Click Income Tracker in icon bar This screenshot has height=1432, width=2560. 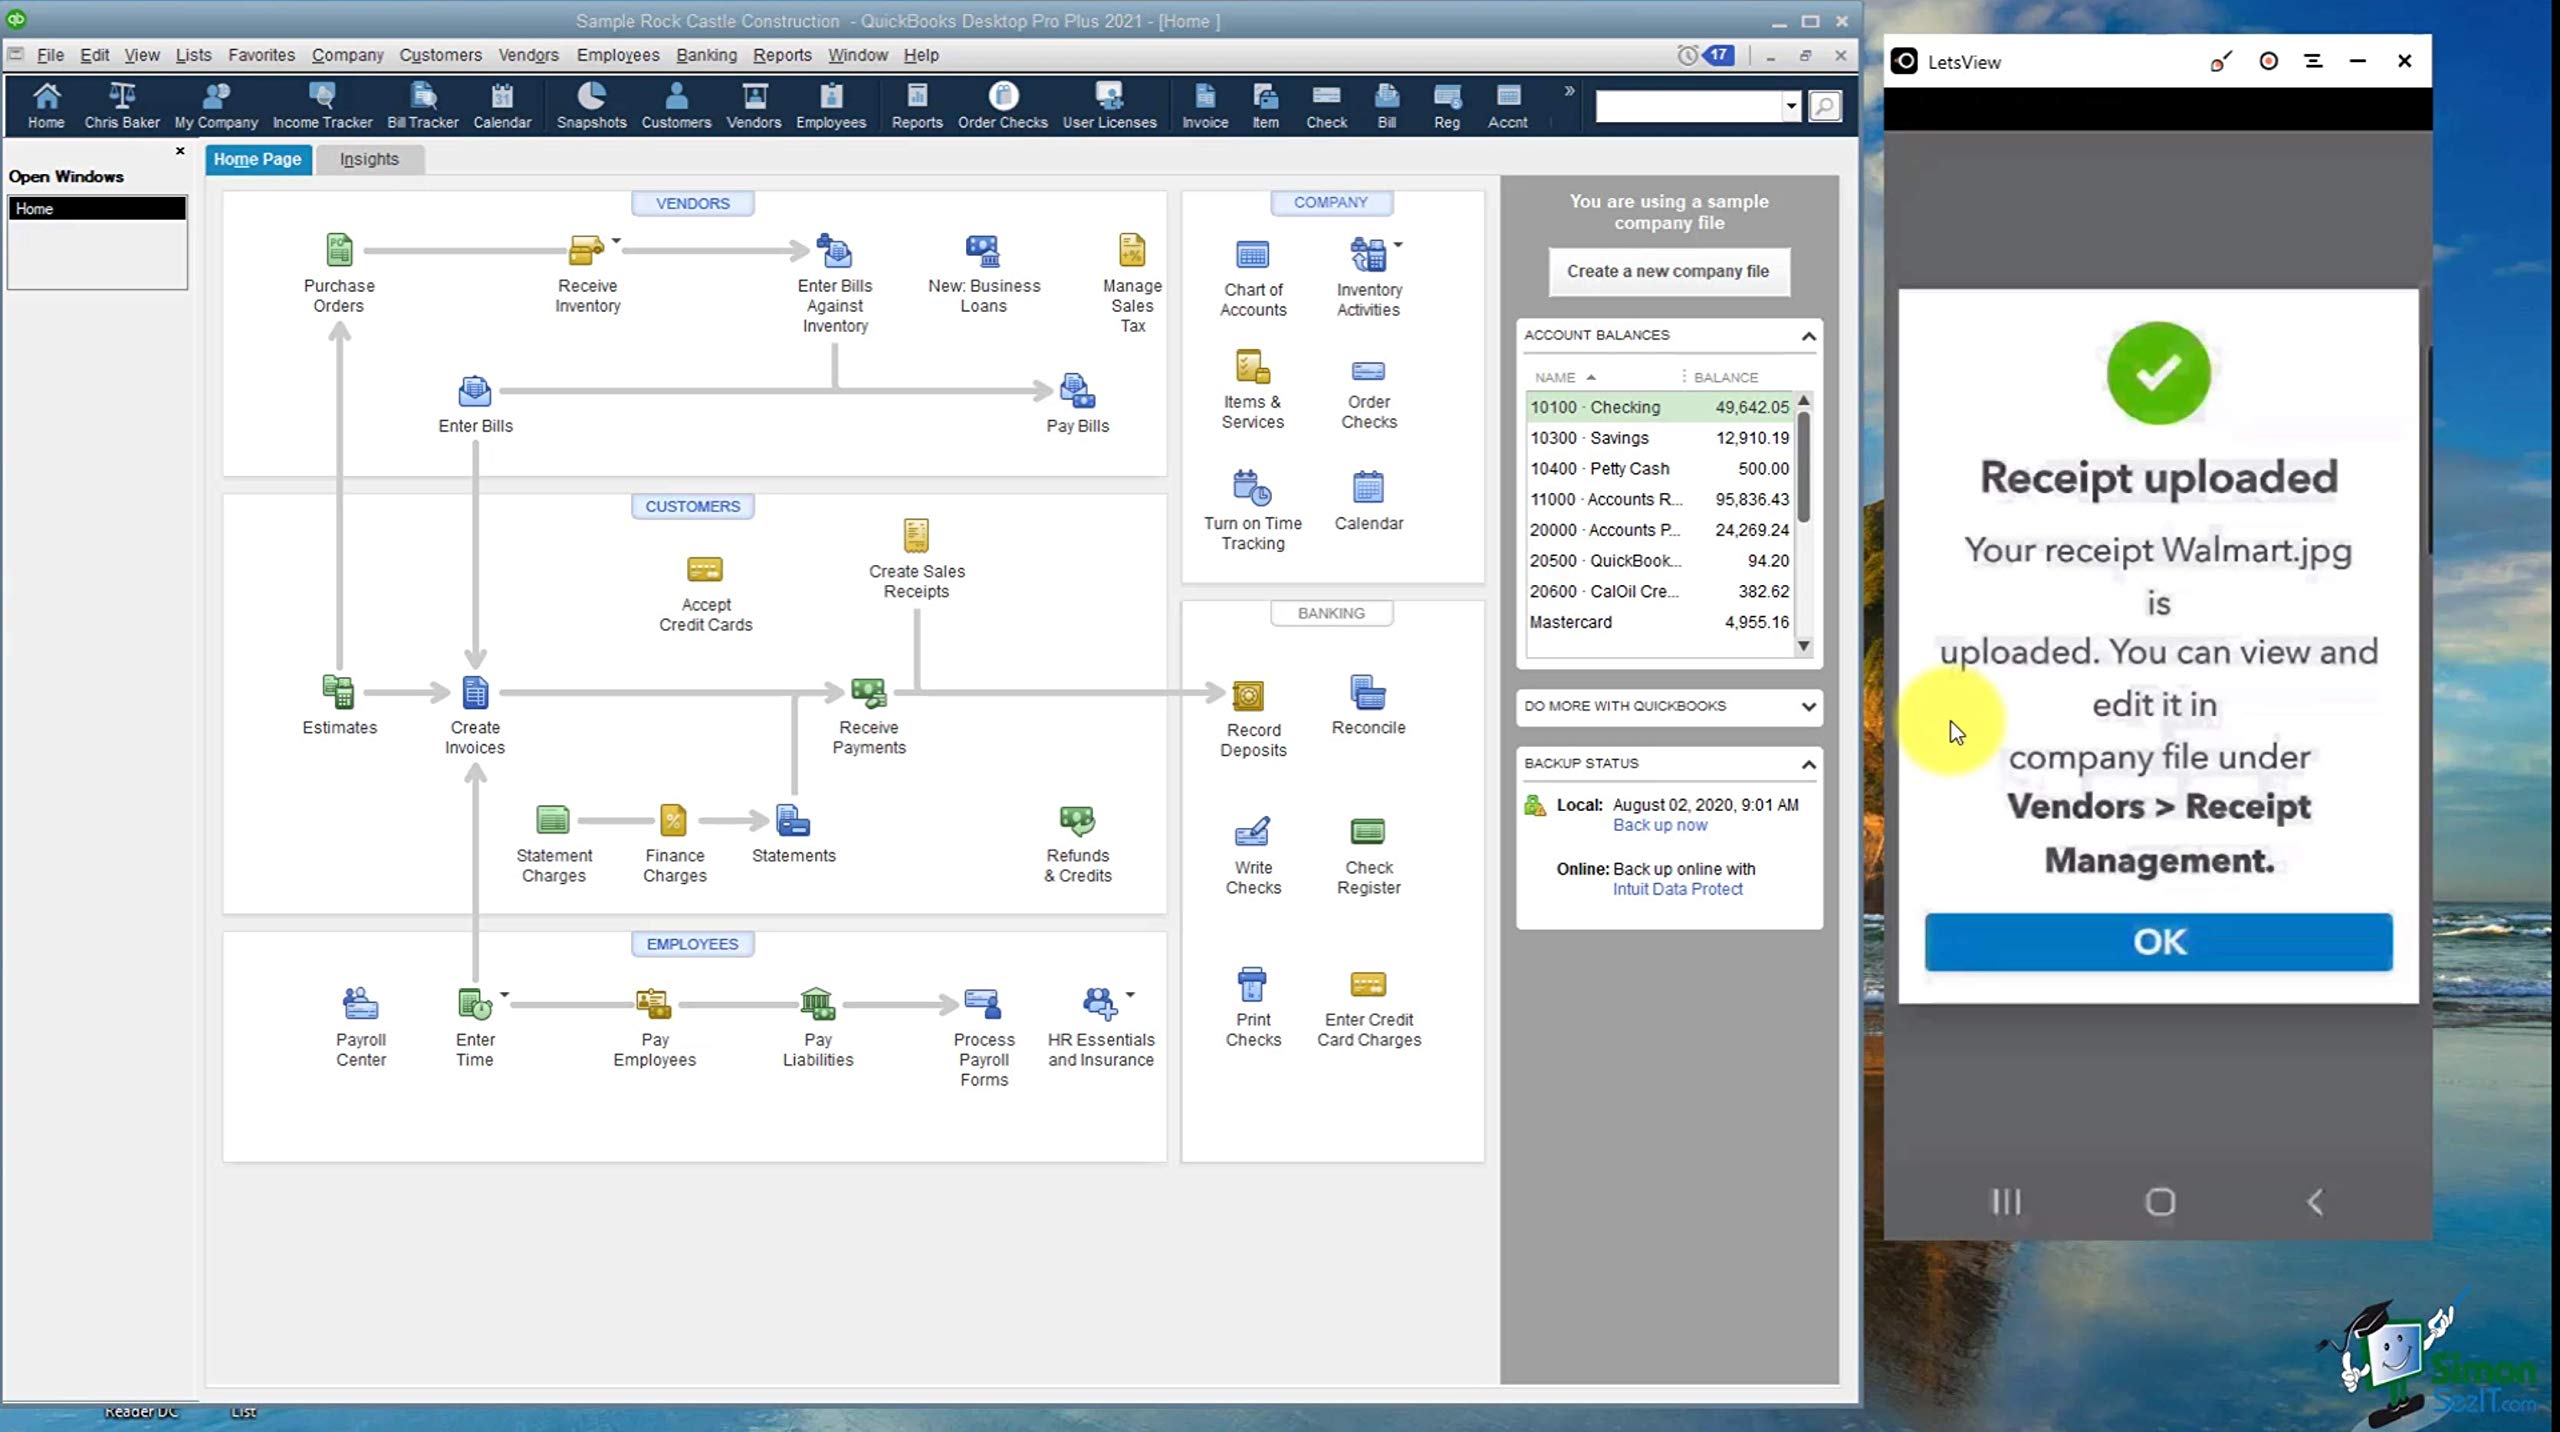[322, 105]
